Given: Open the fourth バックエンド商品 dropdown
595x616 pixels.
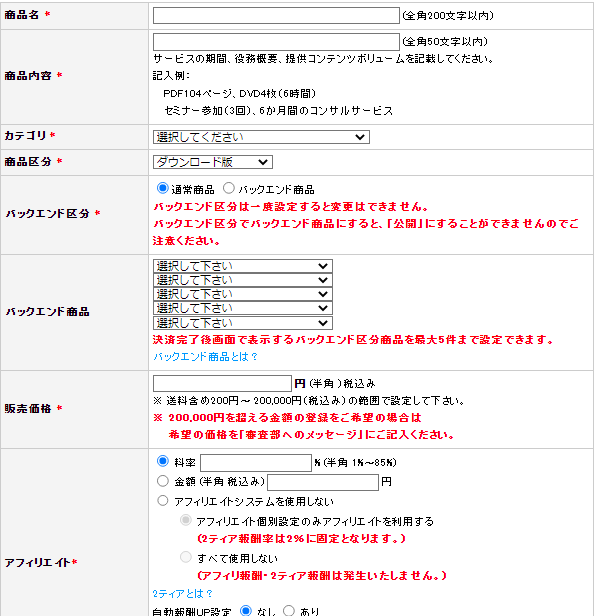Looking at the screenshot, I should pos(243,308).
